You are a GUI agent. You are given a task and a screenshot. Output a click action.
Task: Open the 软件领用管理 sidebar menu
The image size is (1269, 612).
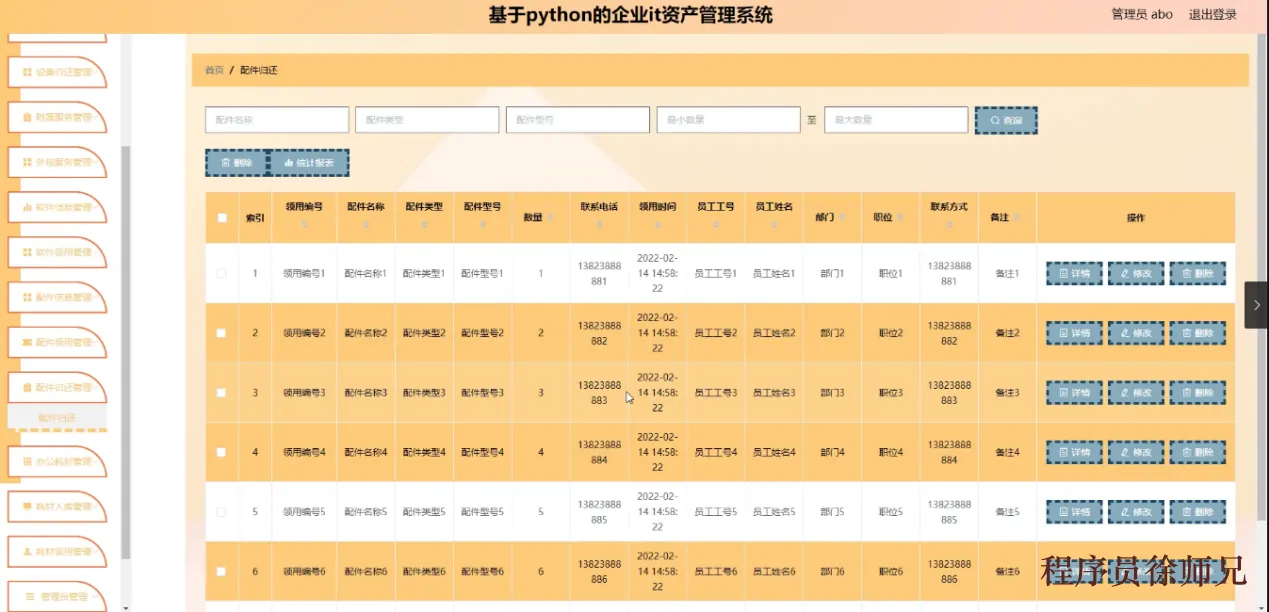56,252
